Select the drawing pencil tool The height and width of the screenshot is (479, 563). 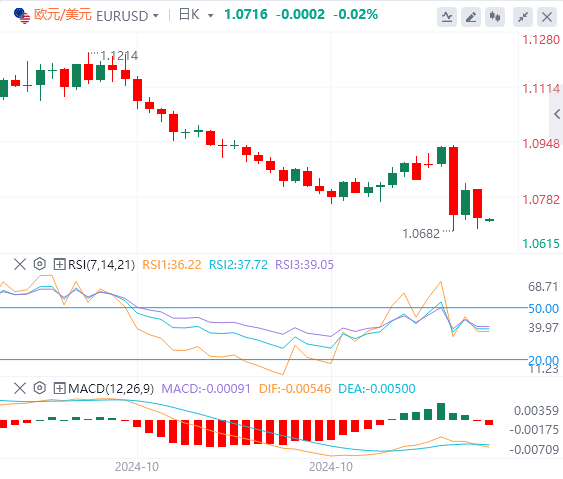tap(471, 17)
